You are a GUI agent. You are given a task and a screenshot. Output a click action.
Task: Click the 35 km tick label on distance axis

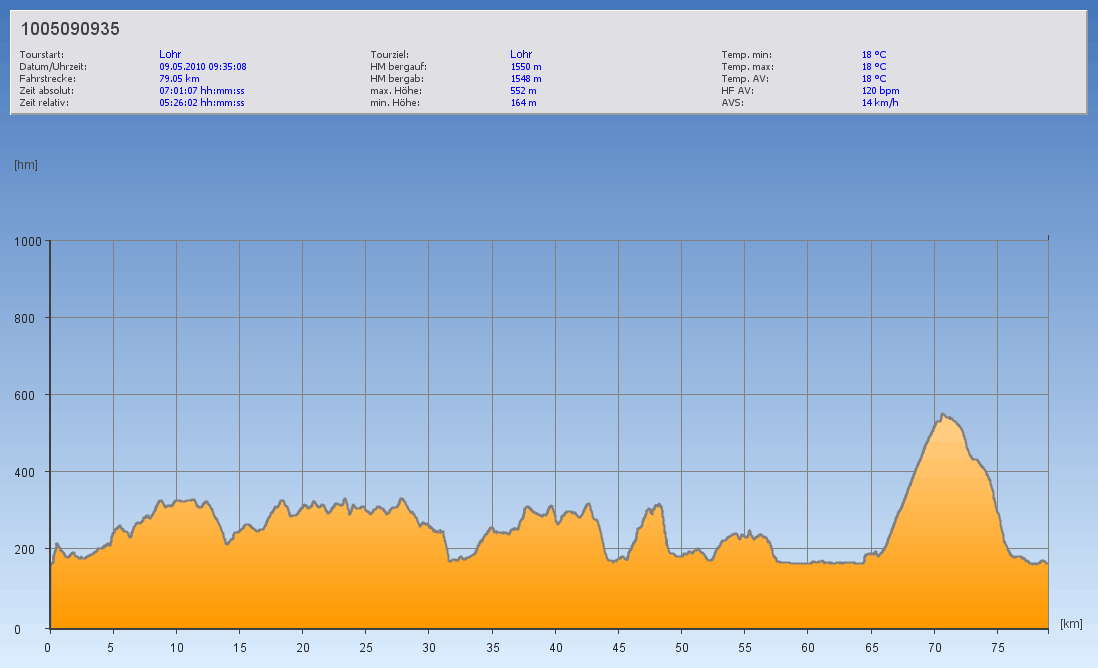click(x=492, y=647)
